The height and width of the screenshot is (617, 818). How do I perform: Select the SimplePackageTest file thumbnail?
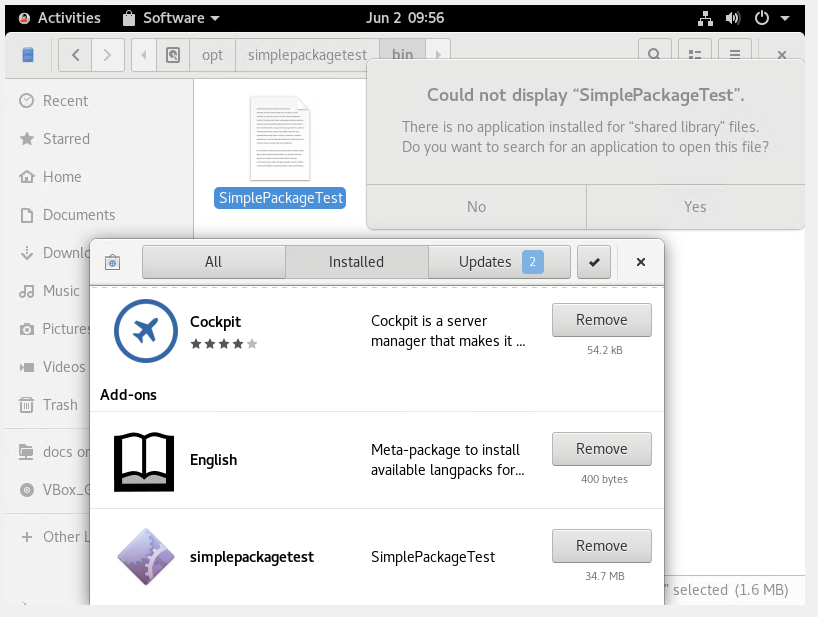pos(279,138)
